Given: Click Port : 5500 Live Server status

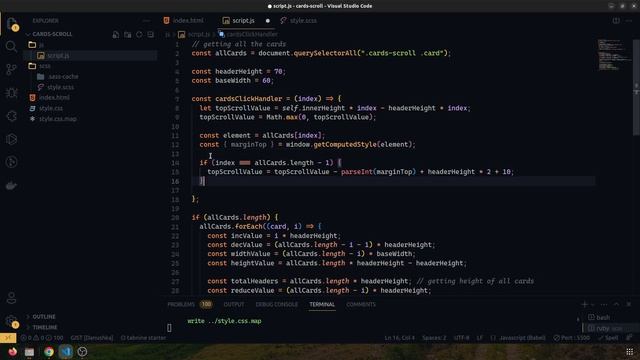Looking at the screenshot, I should coord(571,338).
